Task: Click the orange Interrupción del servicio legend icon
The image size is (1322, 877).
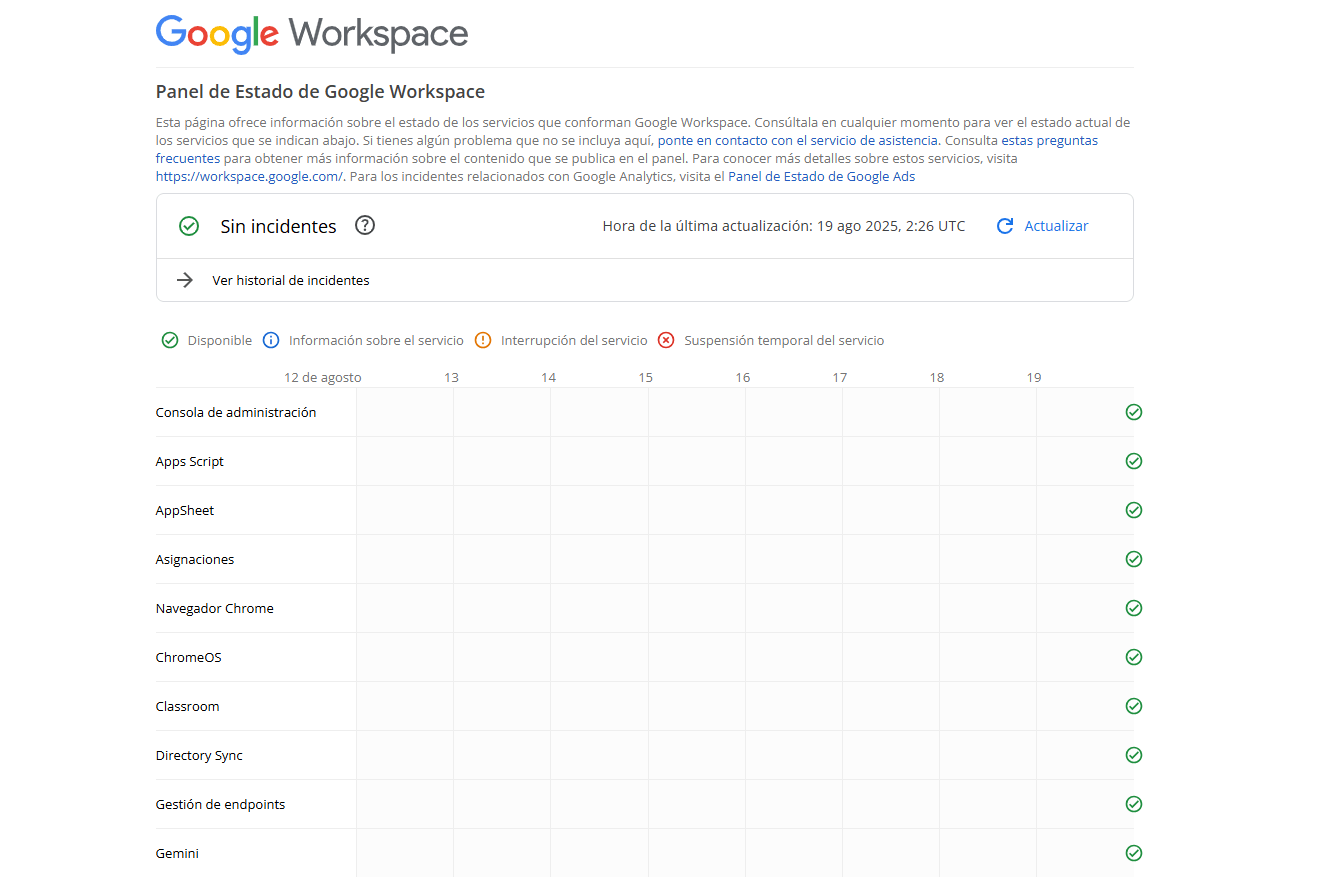Action: pos(483,341)
